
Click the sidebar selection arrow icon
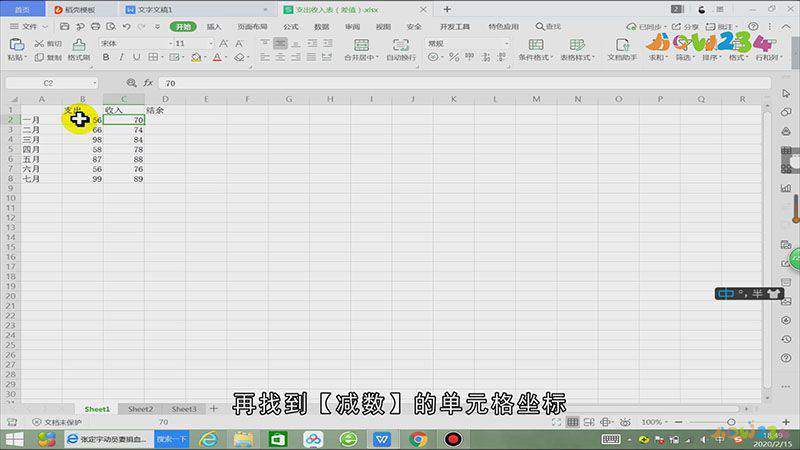786,93
